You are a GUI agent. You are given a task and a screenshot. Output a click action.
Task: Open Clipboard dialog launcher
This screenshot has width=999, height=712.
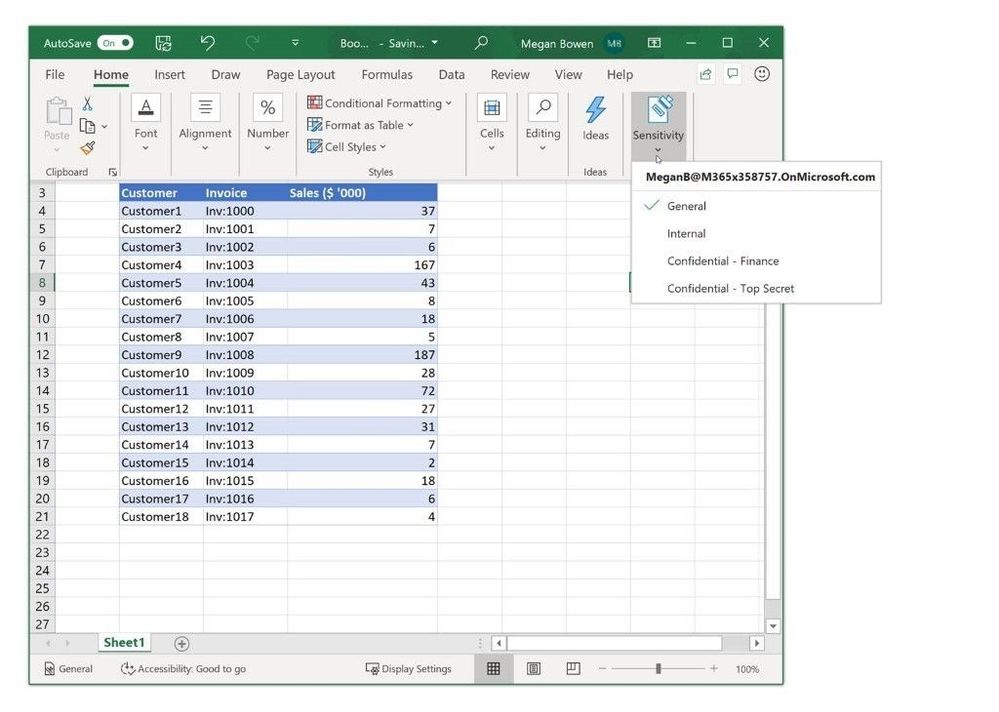click(112, 172)
